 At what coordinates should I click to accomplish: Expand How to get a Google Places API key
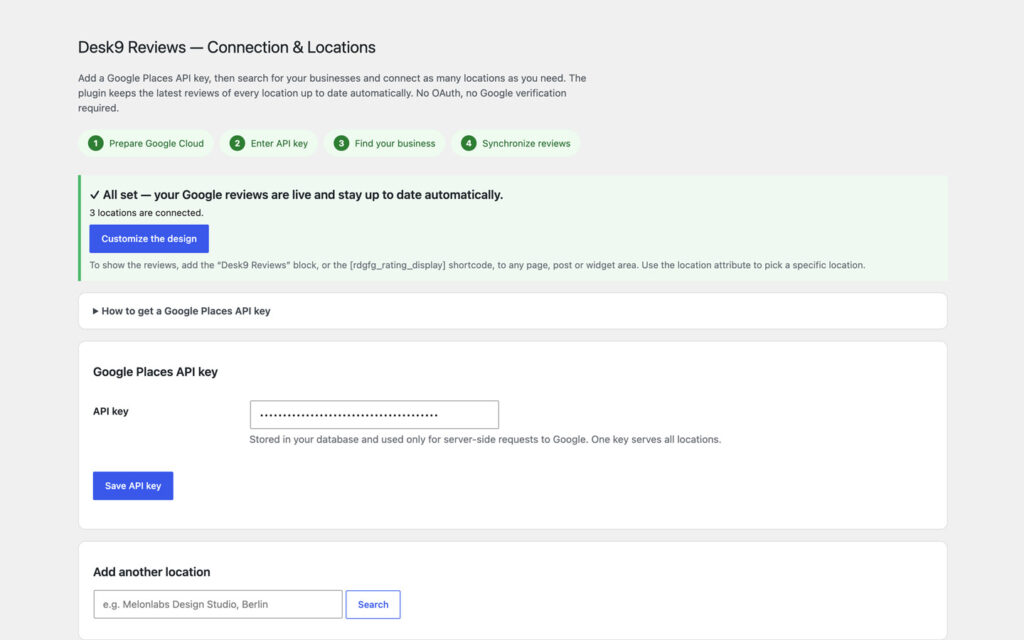[182, 312]
